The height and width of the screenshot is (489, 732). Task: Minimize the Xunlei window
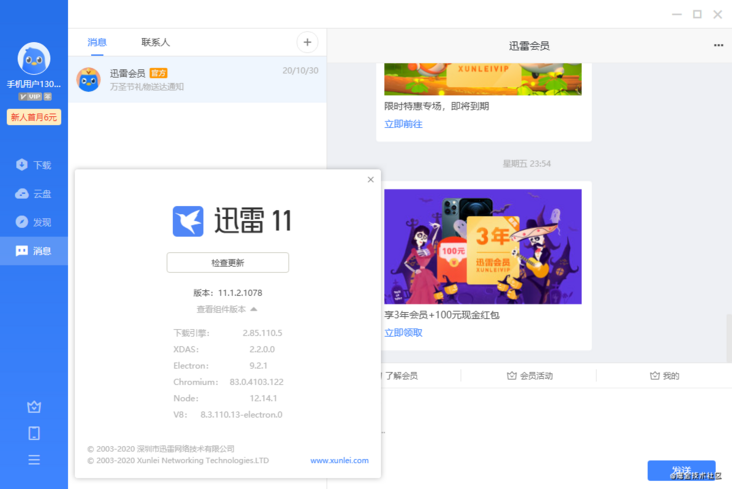pyautogui.click(x=676, y=14)
